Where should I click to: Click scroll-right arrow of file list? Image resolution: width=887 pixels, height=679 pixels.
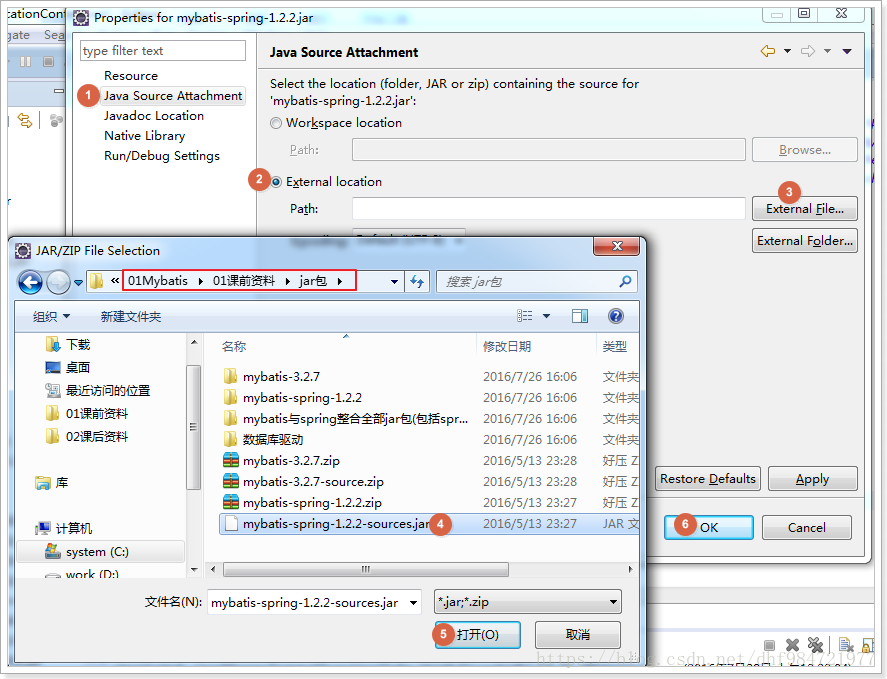pyautogui.click(x=631, y=569)
